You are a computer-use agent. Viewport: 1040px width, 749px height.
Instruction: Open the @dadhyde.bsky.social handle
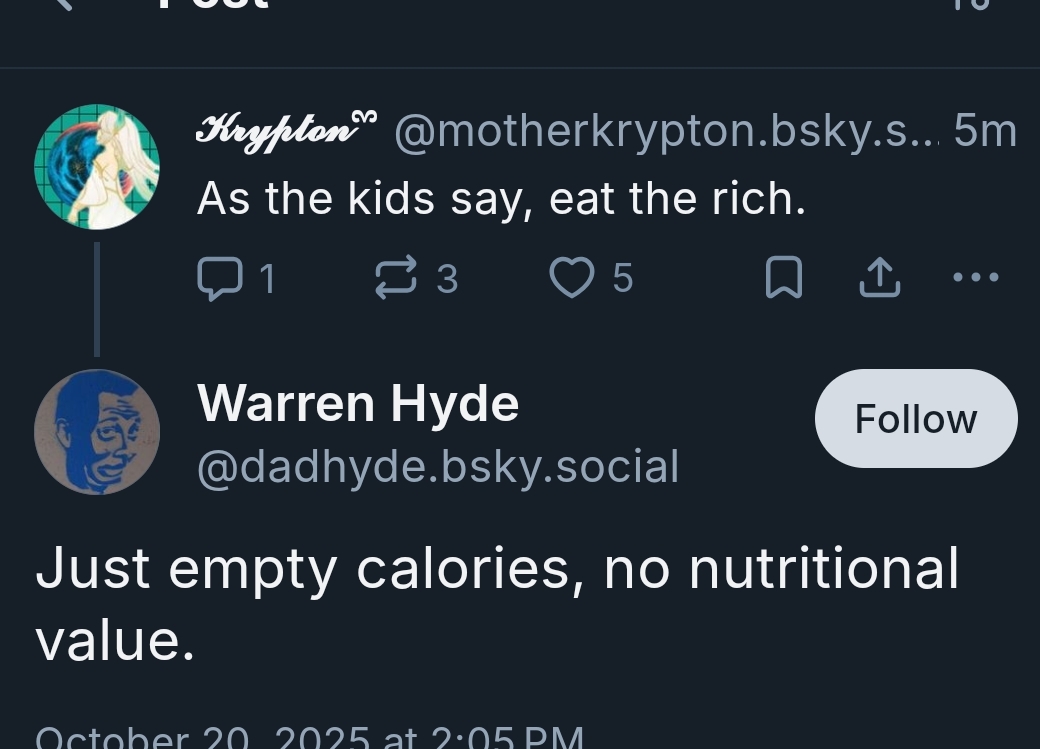point(438,466)
